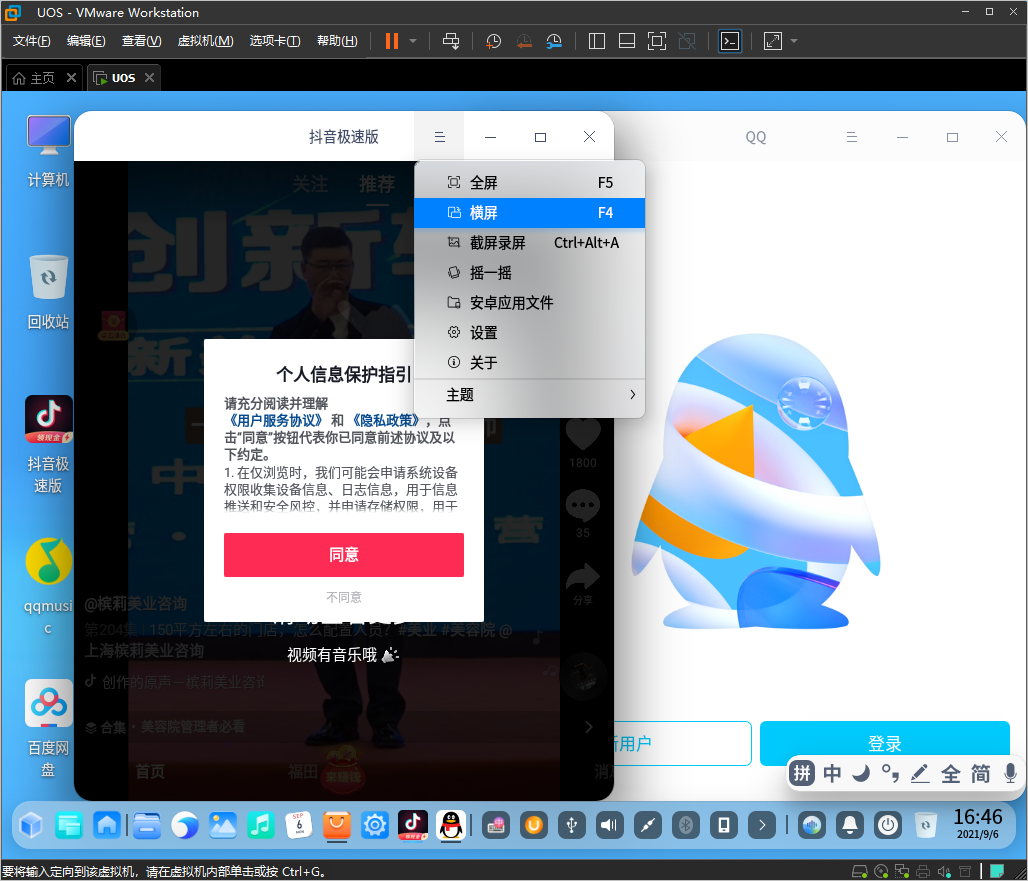Choose 横屏 F4 menu entry
Image resolution: width=1028 pixels, height=881 pixels.
pyautogui.click(x=530, y=212)
